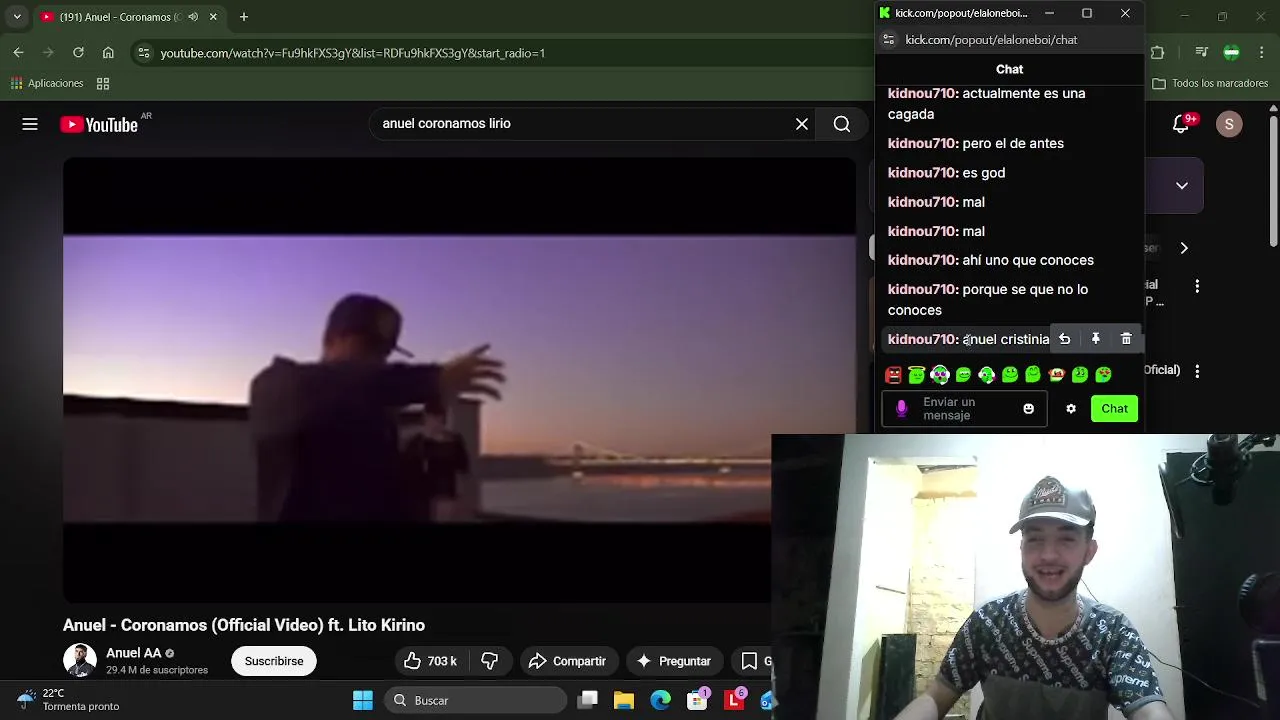Click the Preguntar button
The image size is (1280, 720).
click(x=673, y=661)
